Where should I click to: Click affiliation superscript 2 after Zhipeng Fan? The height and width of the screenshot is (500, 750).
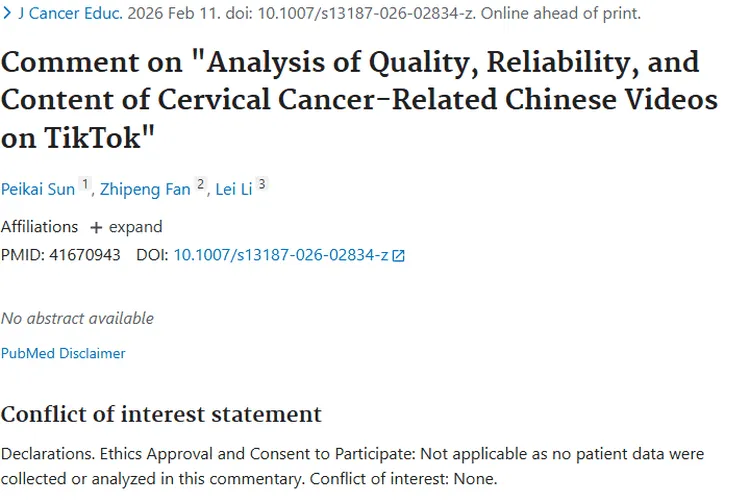point(201,184)
